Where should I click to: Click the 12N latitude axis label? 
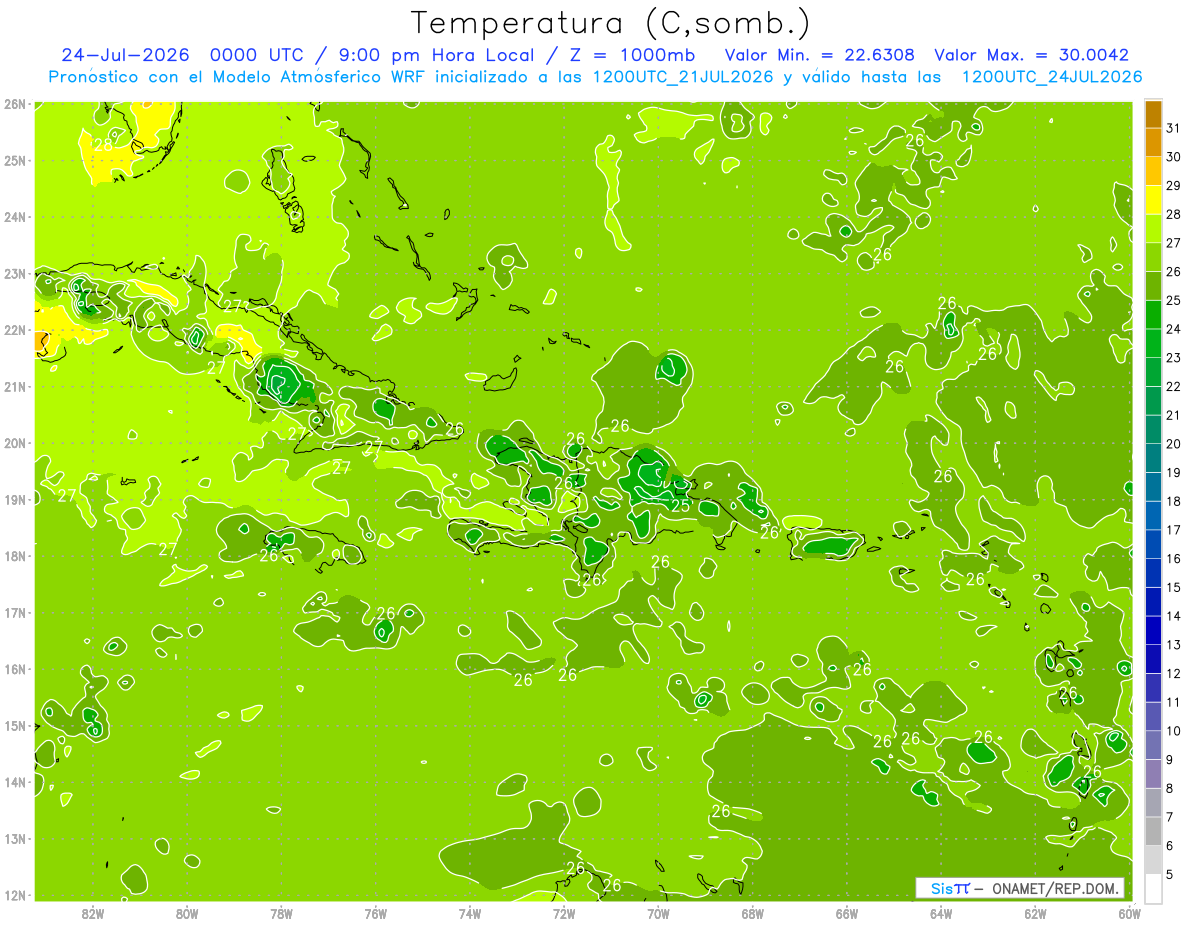15,895
